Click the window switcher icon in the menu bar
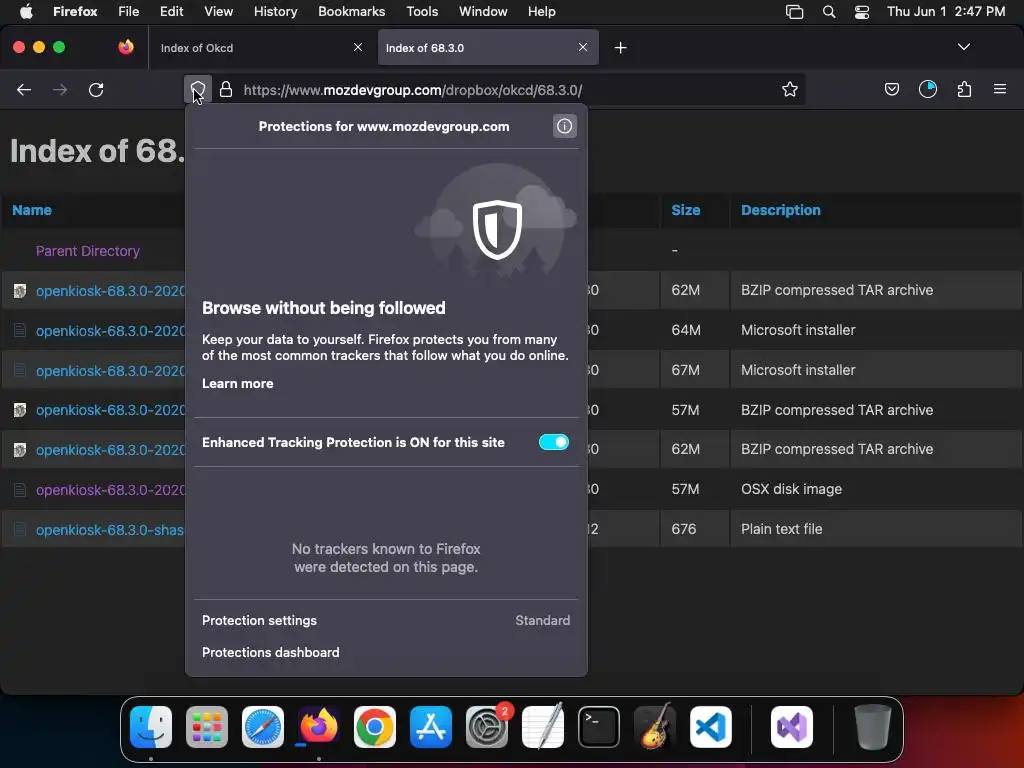Viewport: 1024px width, 768px height. pyautogui.click(x=794, y=12)
